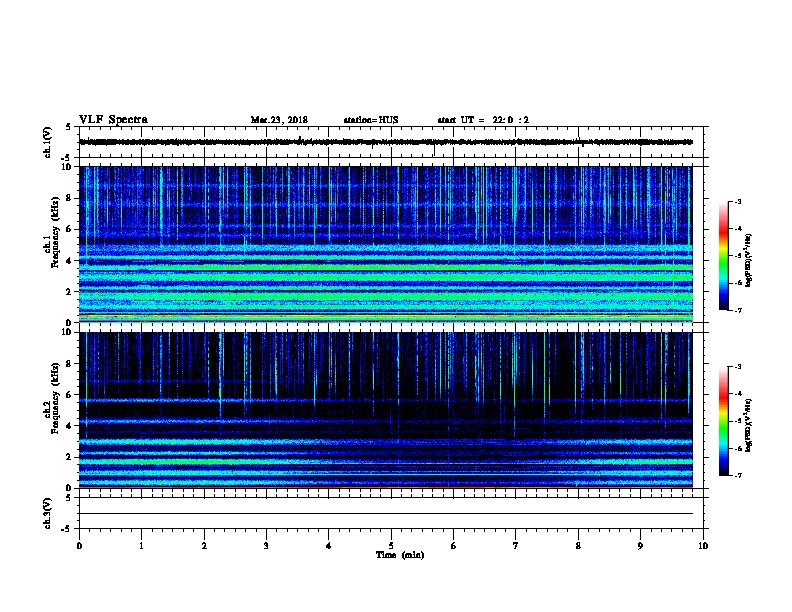Click the flat ch.3 voltage line

click(x=385, y=514)
